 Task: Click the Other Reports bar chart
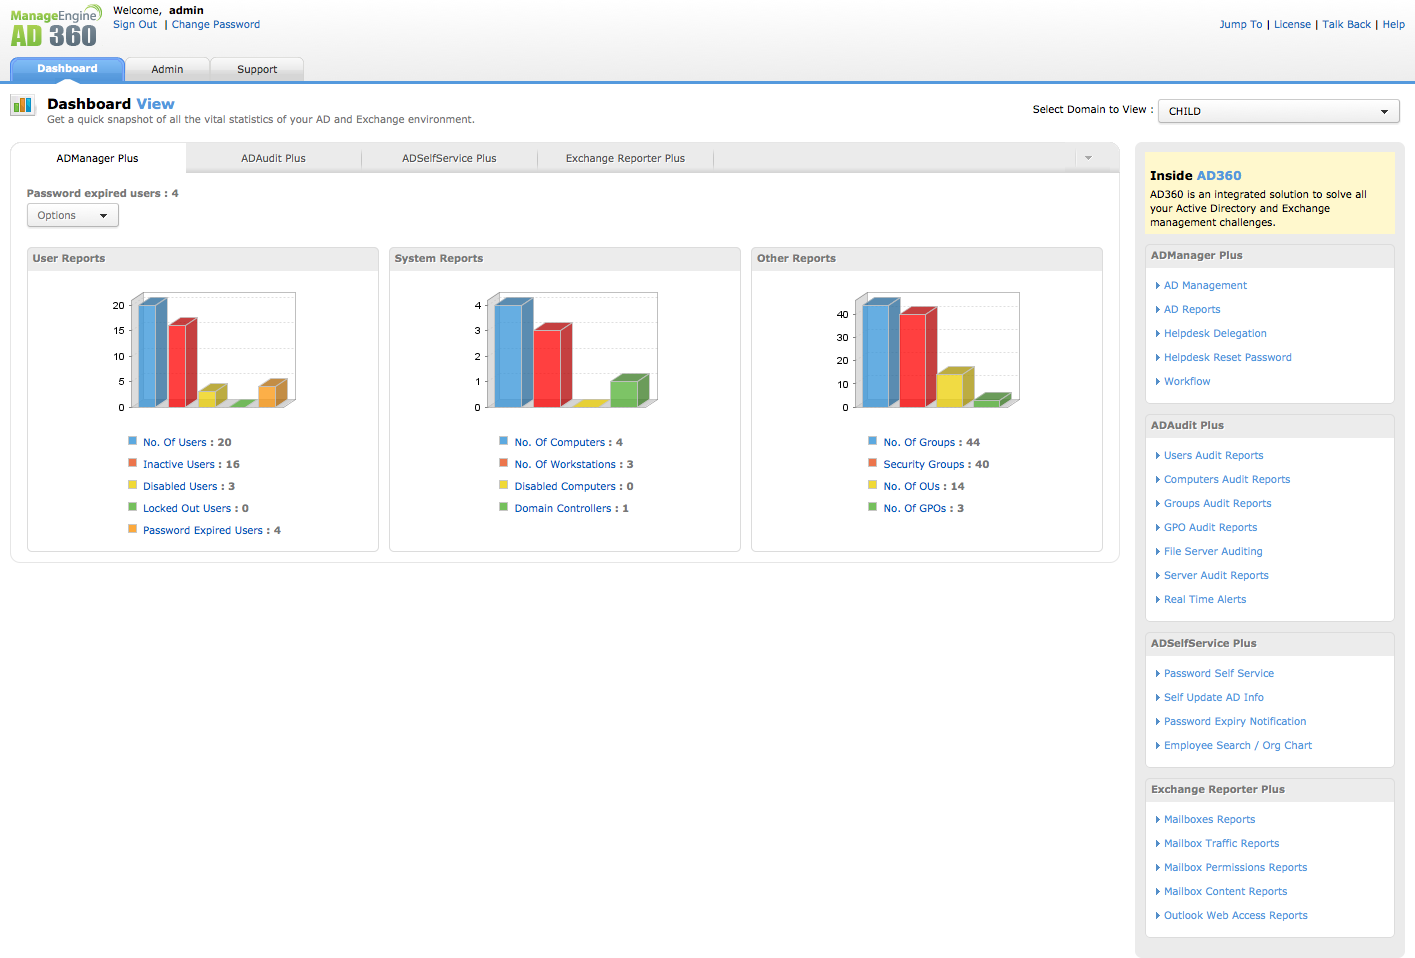[928, 351]
